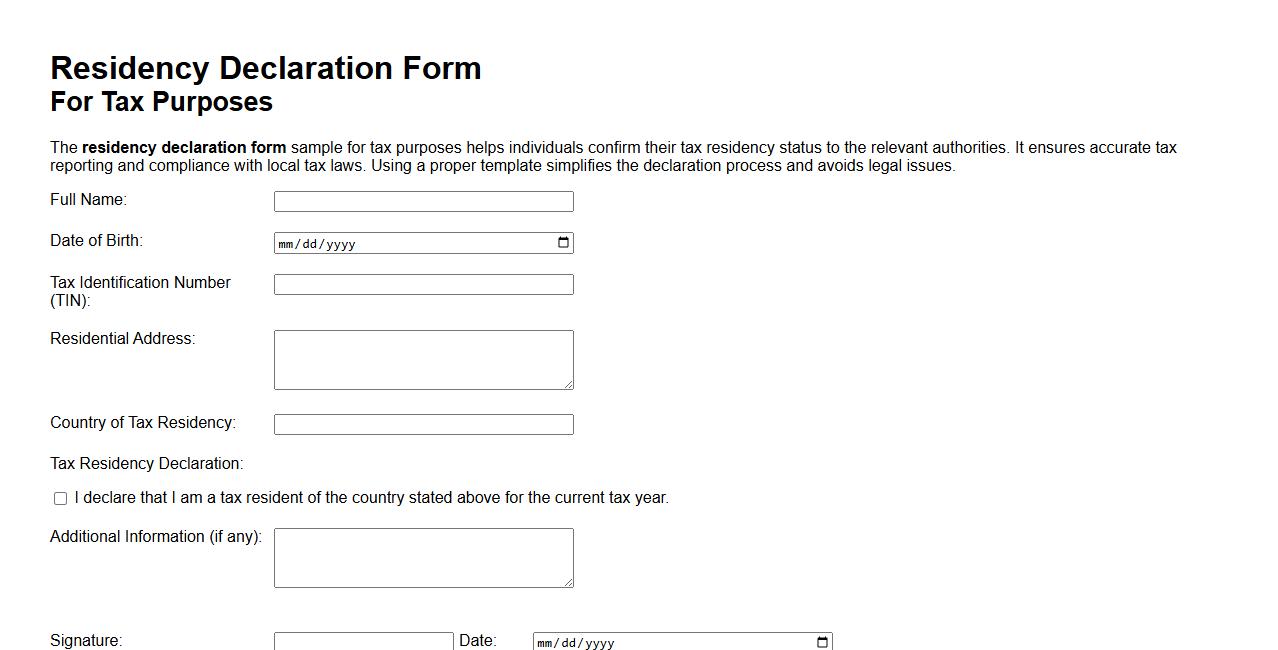
Task: Open the Date of Birth calendar picker
Action: tap(563, 242)
